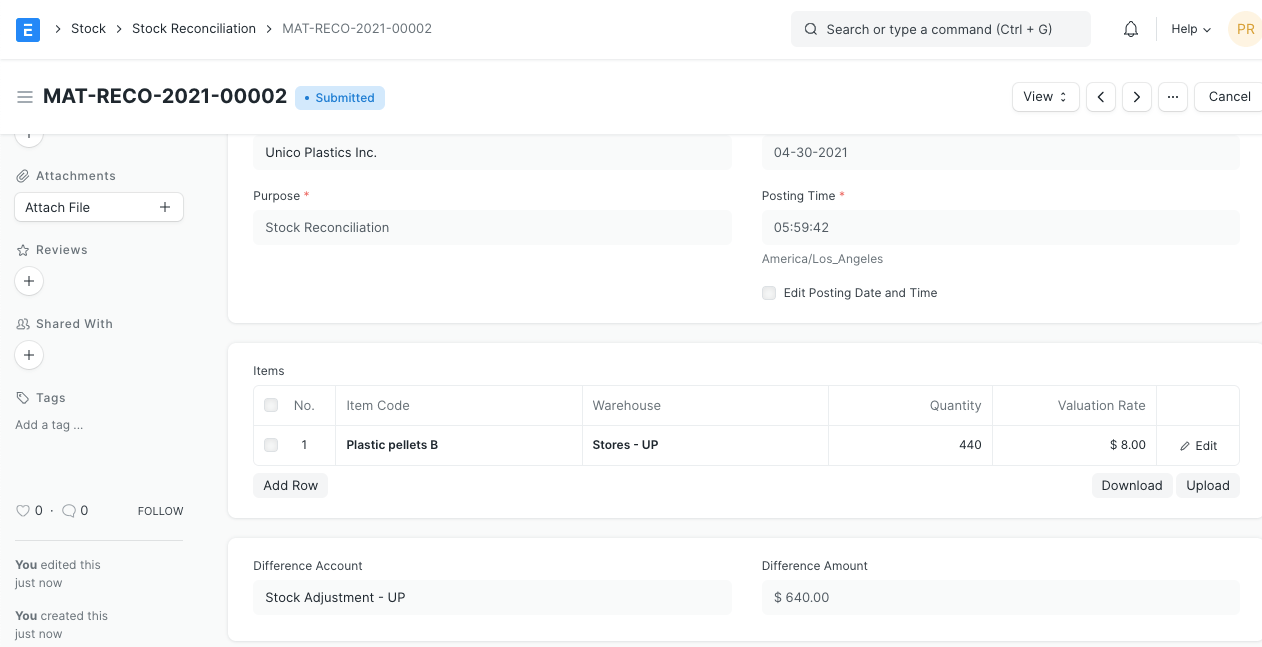Click the ERPNext logo icon
Viewport: 1262px width, 647px height.
click(x=28, y=29)
